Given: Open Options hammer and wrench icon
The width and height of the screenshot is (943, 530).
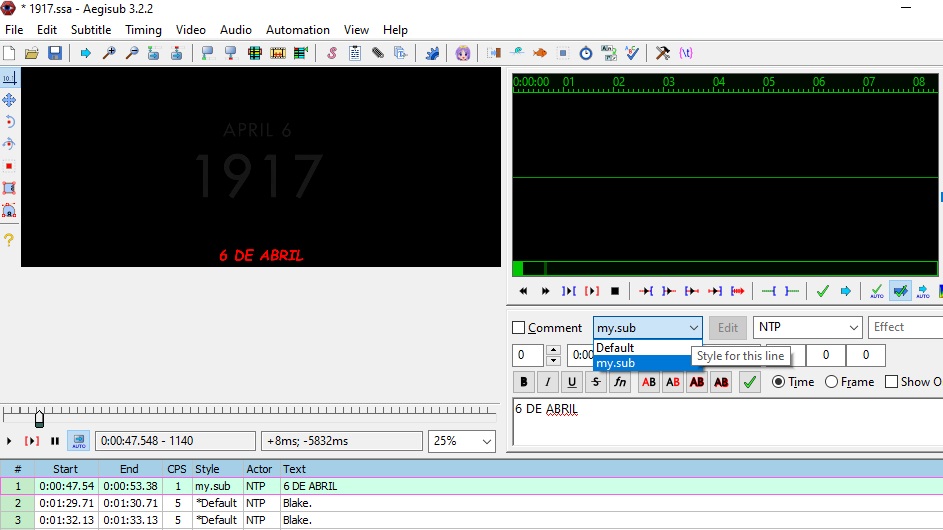Looking at the screenshot, I should point(663,53).
